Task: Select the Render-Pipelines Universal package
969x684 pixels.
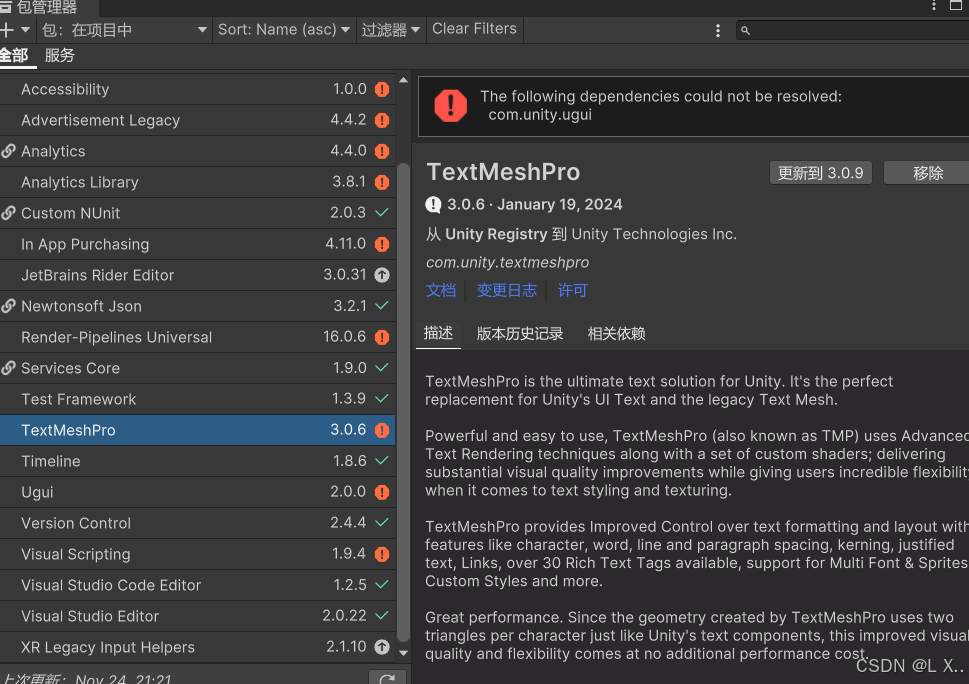Action: (x=197, y=337)
